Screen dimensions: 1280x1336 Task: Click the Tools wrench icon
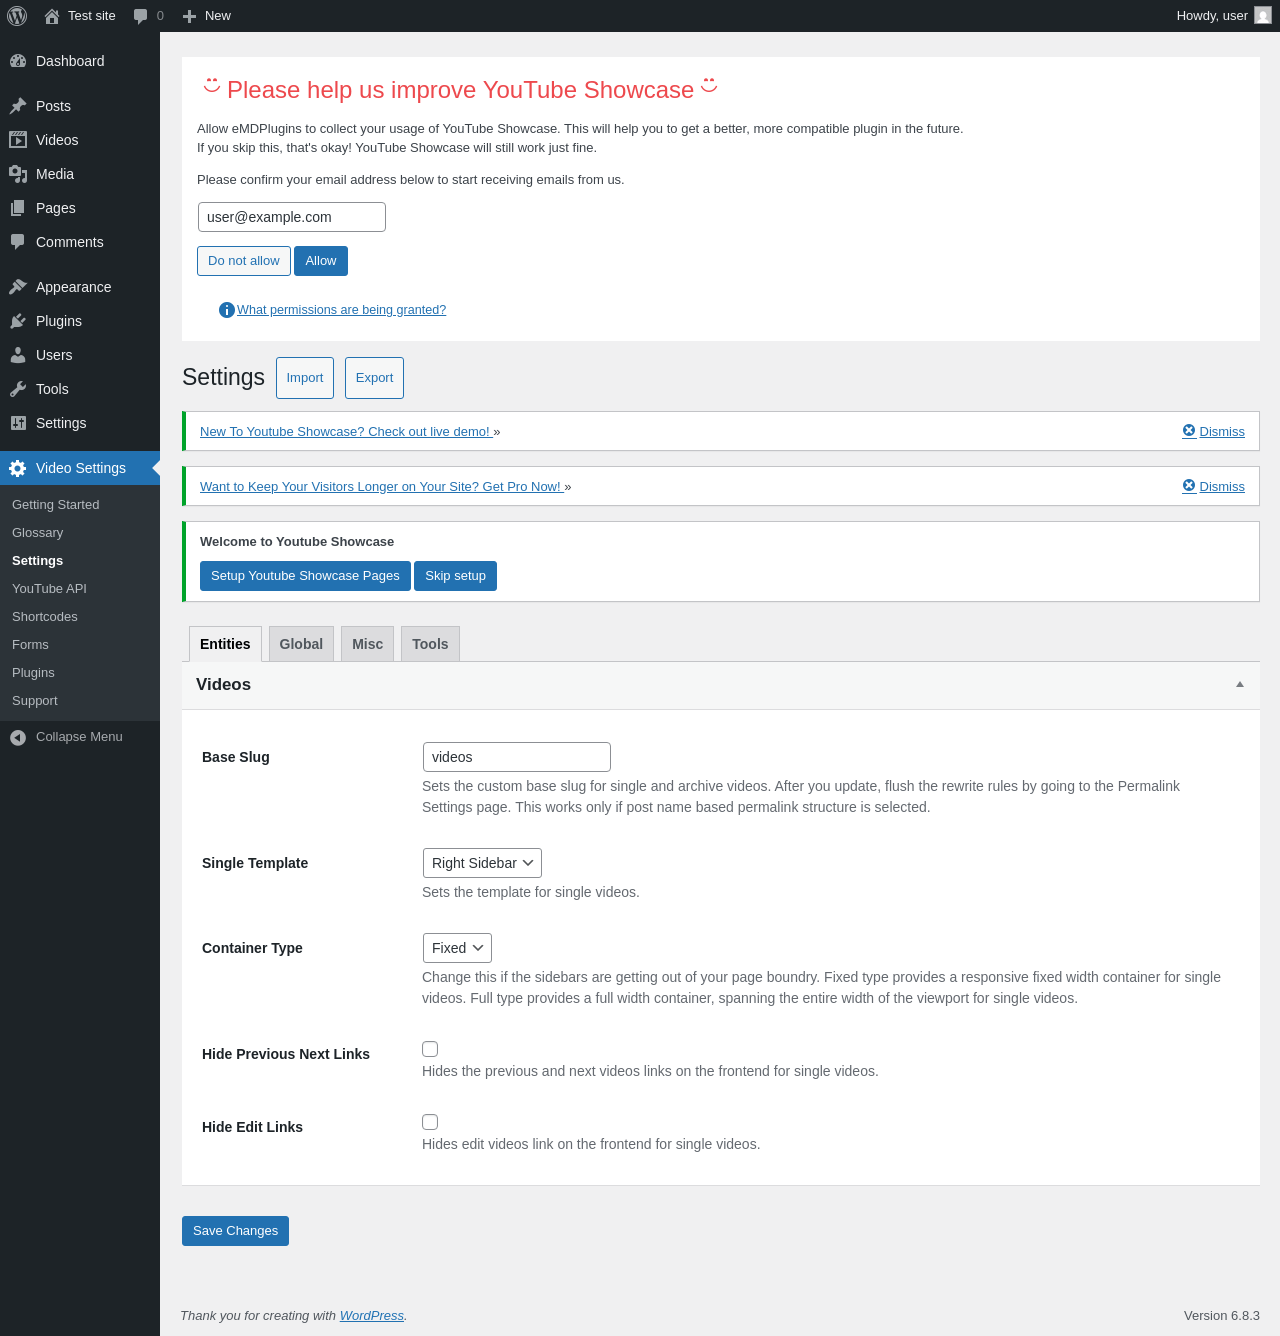click(x=18, y=389)
